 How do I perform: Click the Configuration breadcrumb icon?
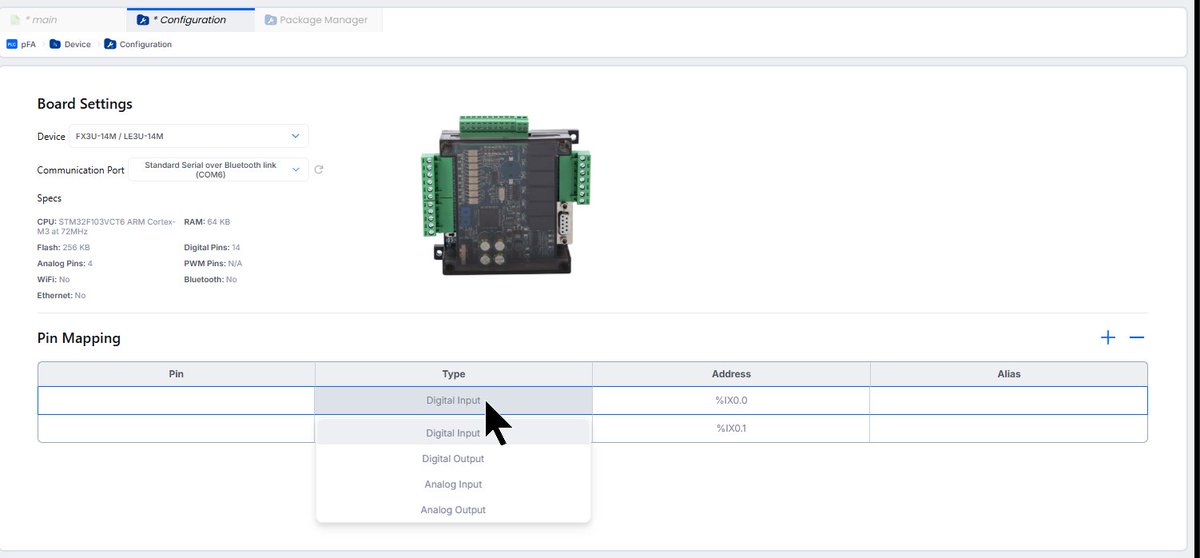pos(110,44)
